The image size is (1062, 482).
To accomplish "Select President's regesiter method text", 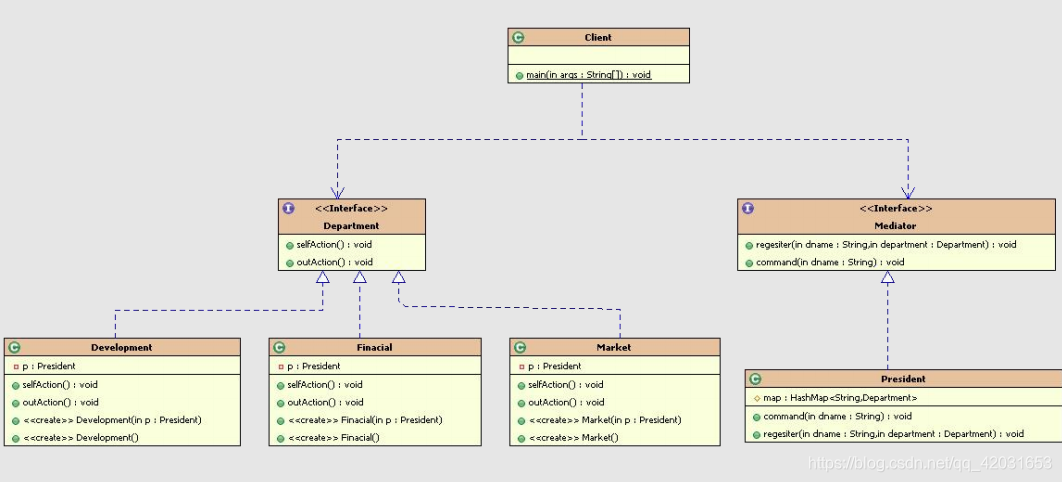I will (893, 435).
